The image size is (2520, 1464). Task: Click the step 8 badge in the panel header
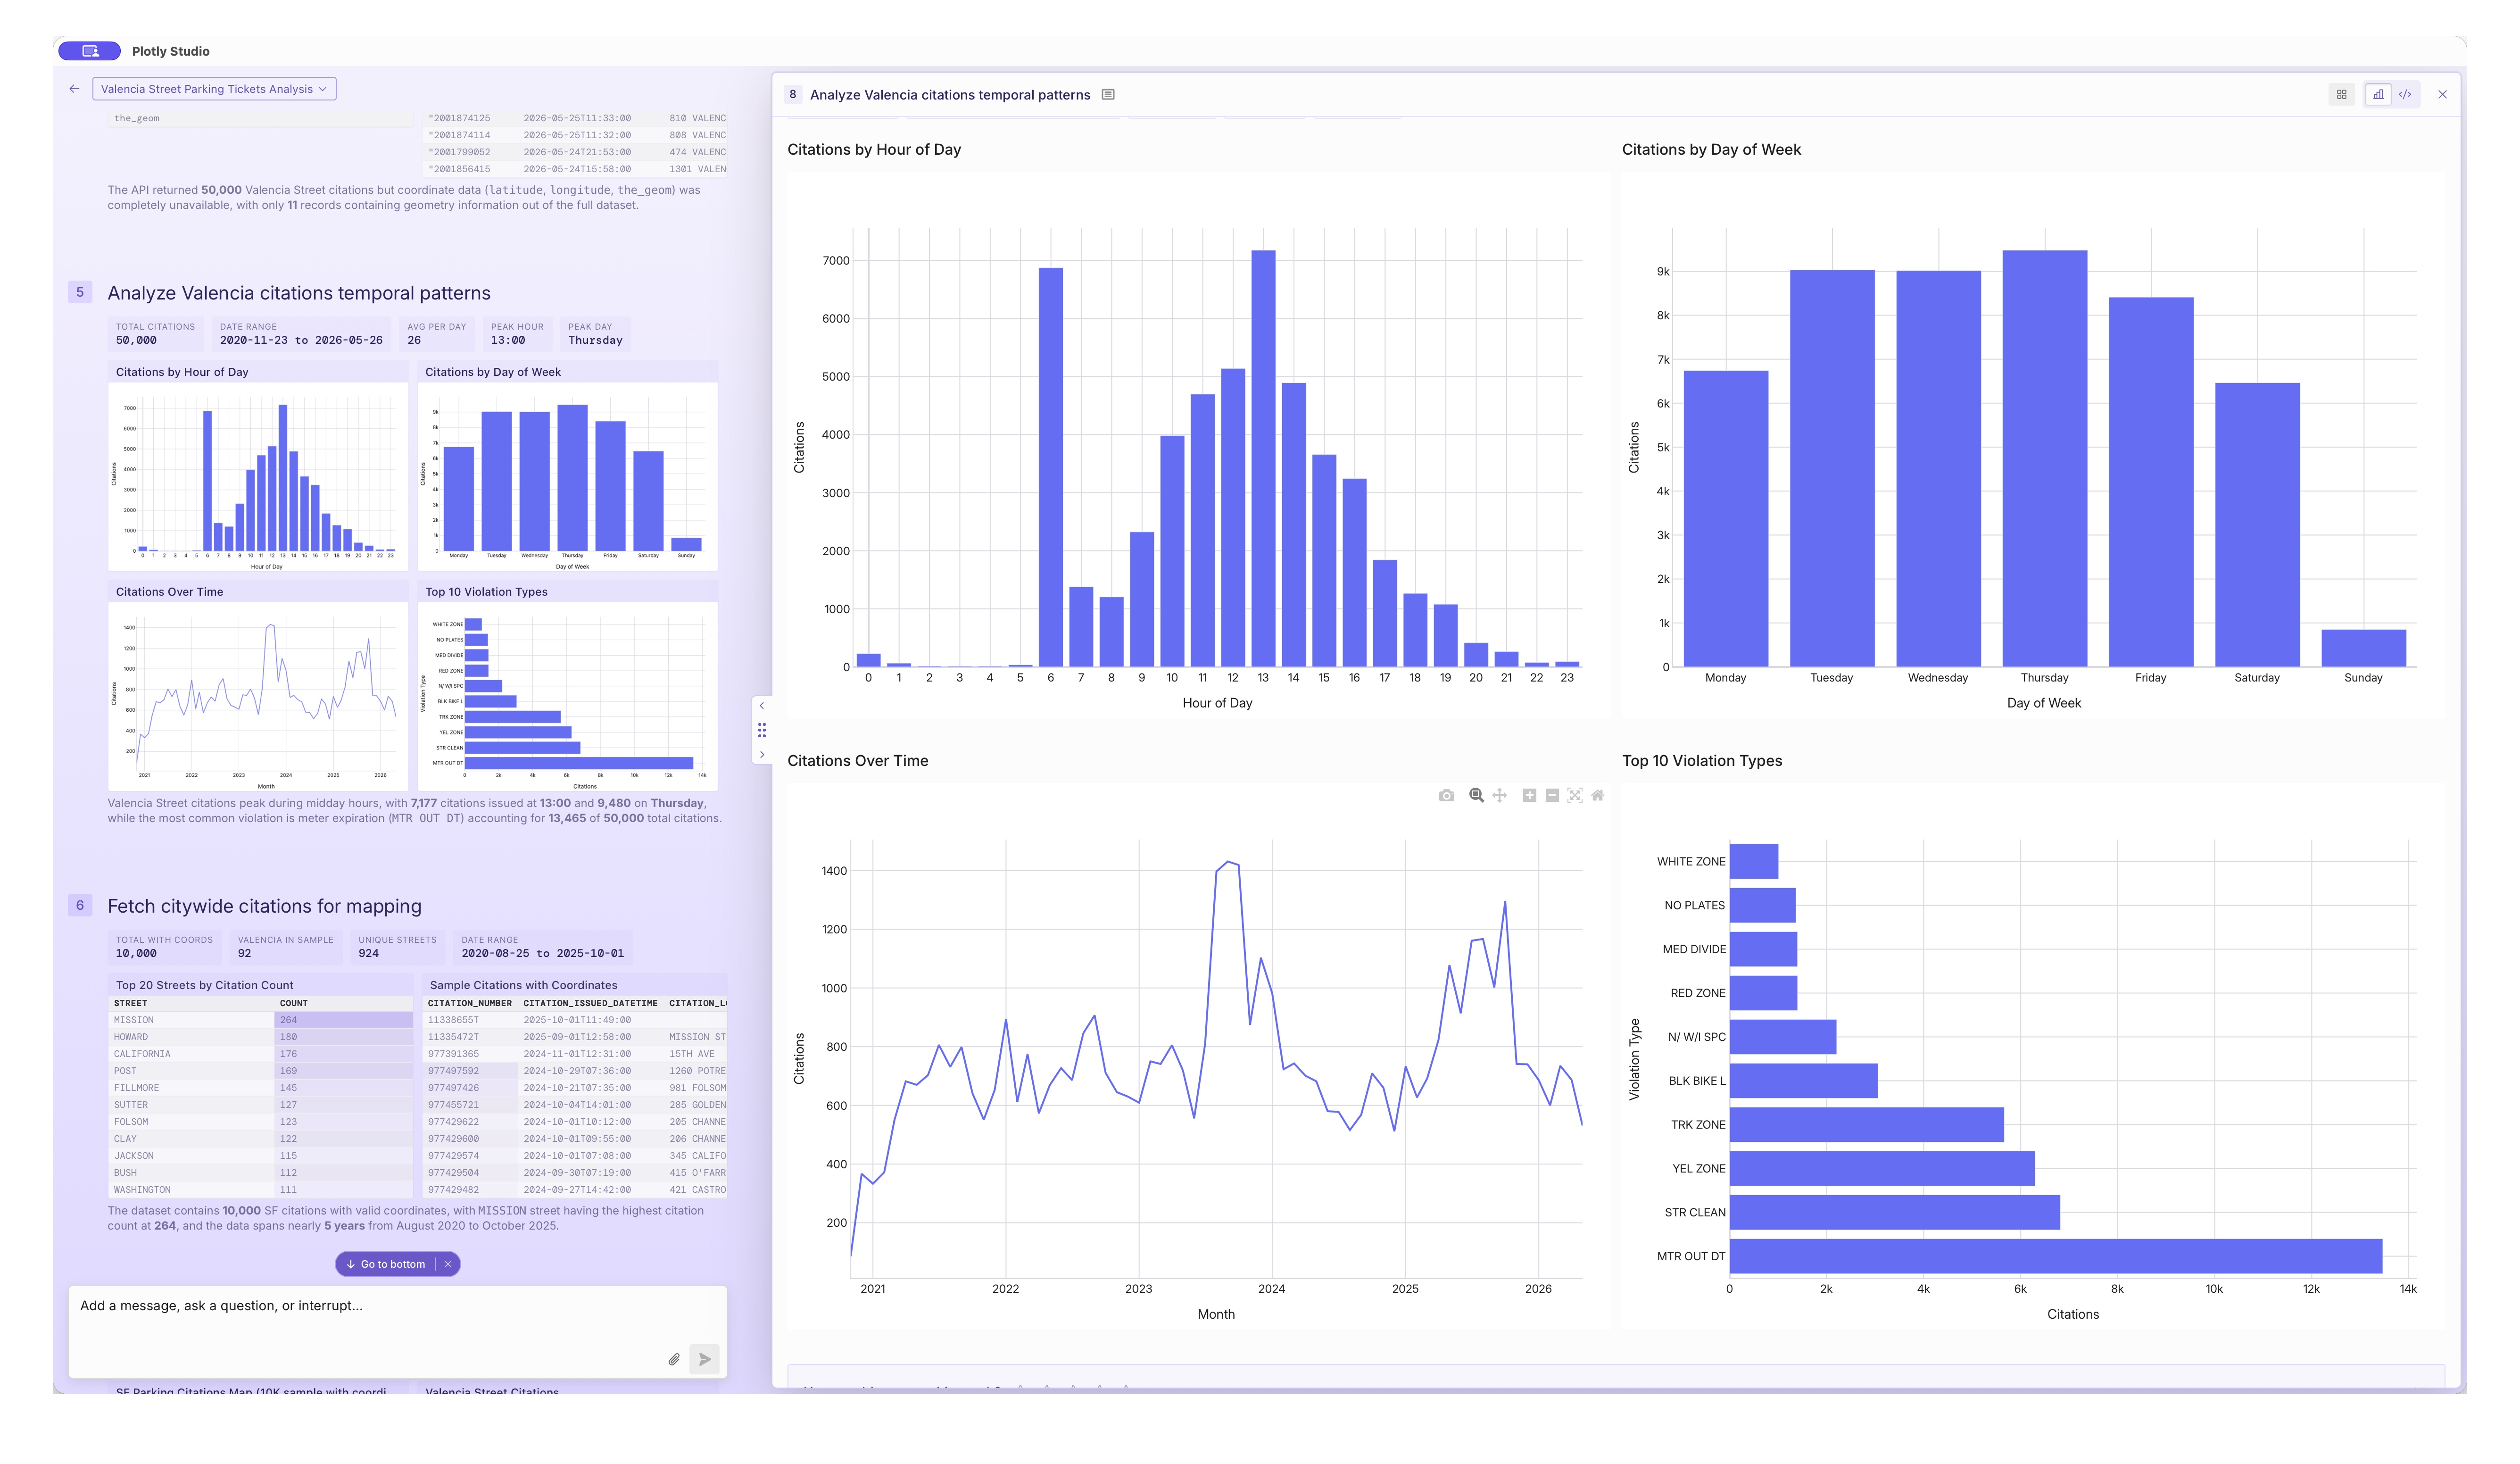click(793, 95)
